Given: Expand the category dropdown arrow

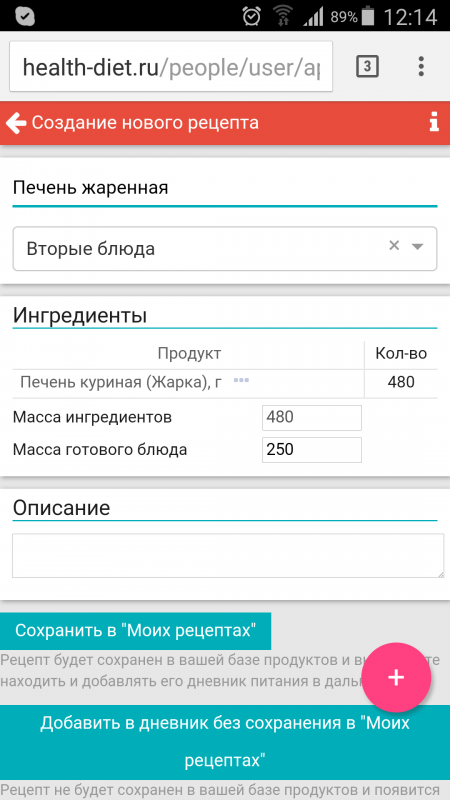Looking at the screenshot, I should (417, 246).
